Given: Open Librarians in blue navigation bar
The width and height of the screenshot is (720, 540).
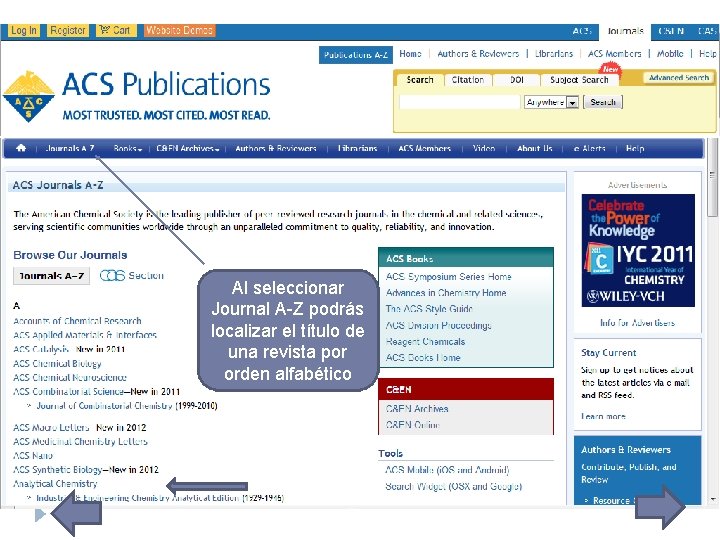Looking at the screenshot, I should coord(357,148).
